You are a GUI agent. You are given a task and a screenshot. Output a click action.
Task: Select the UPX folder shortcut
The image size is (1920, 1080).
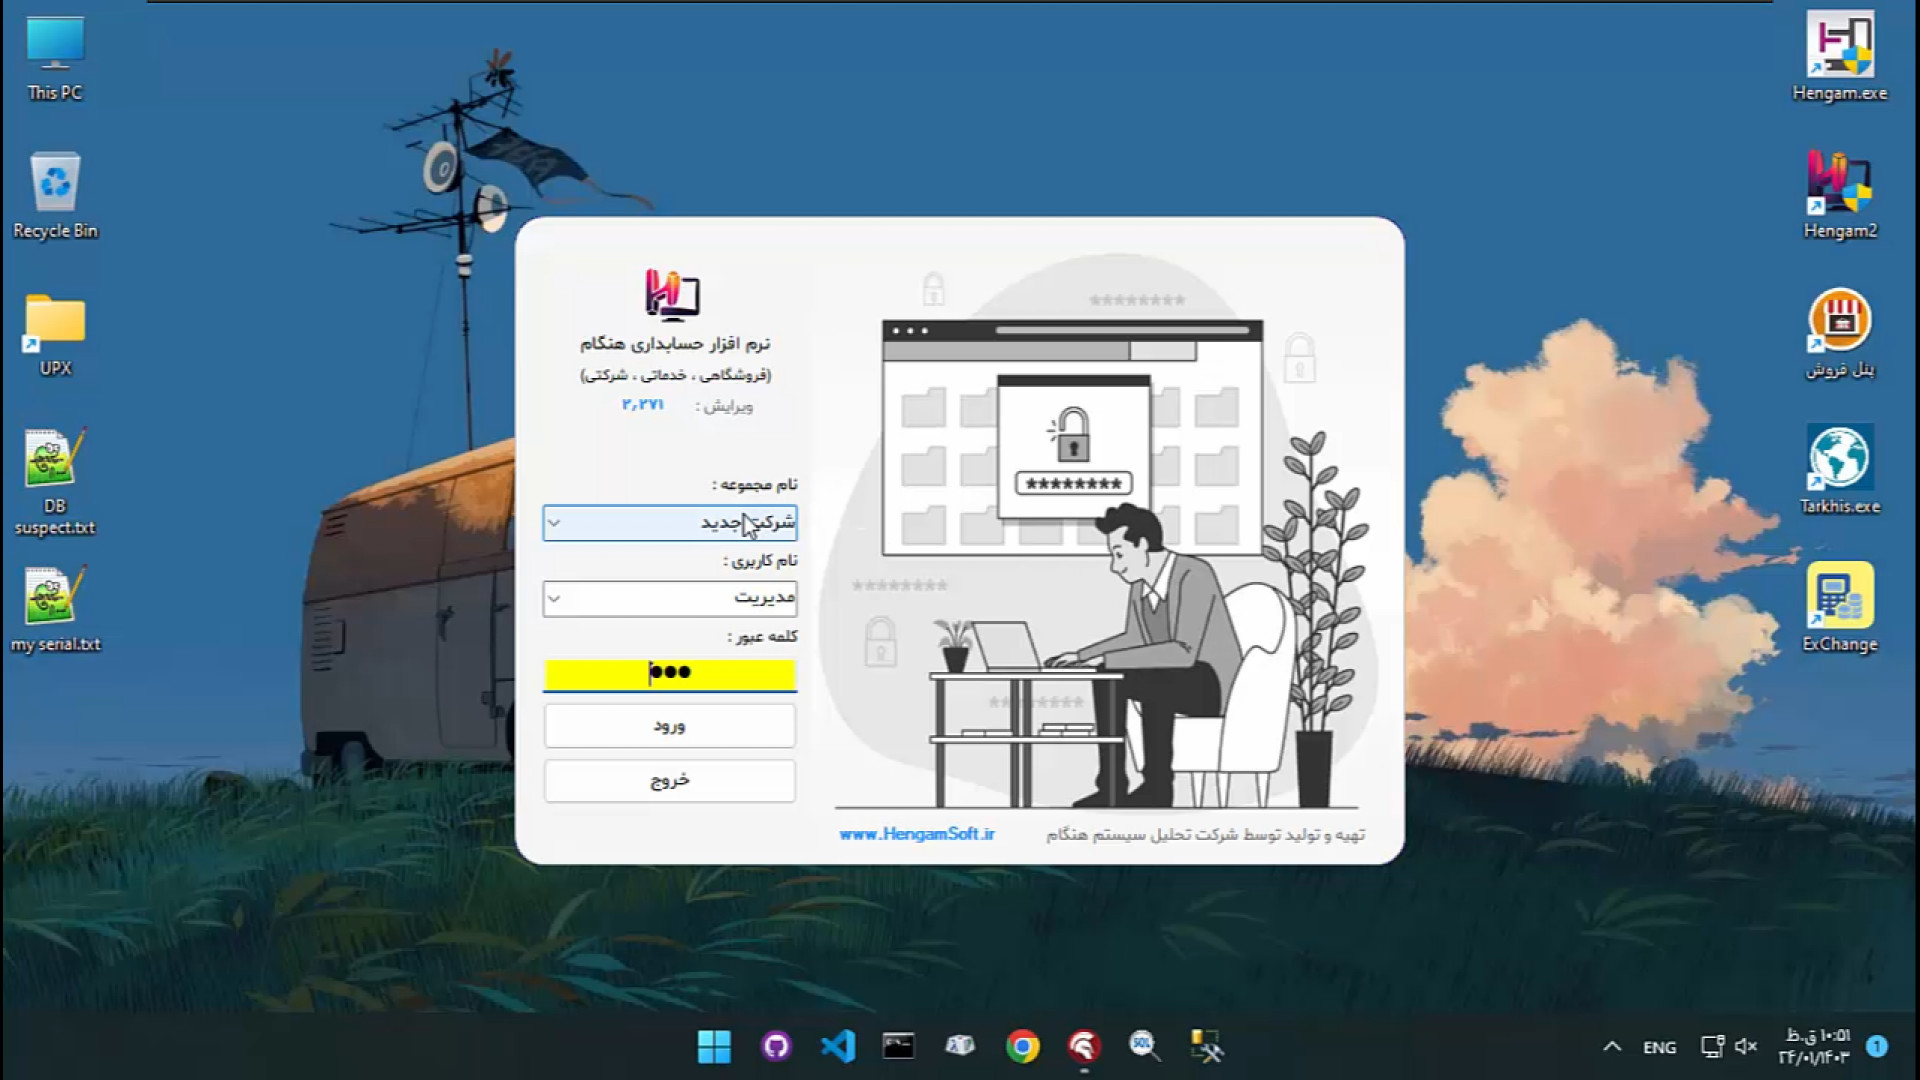point(55,335)
